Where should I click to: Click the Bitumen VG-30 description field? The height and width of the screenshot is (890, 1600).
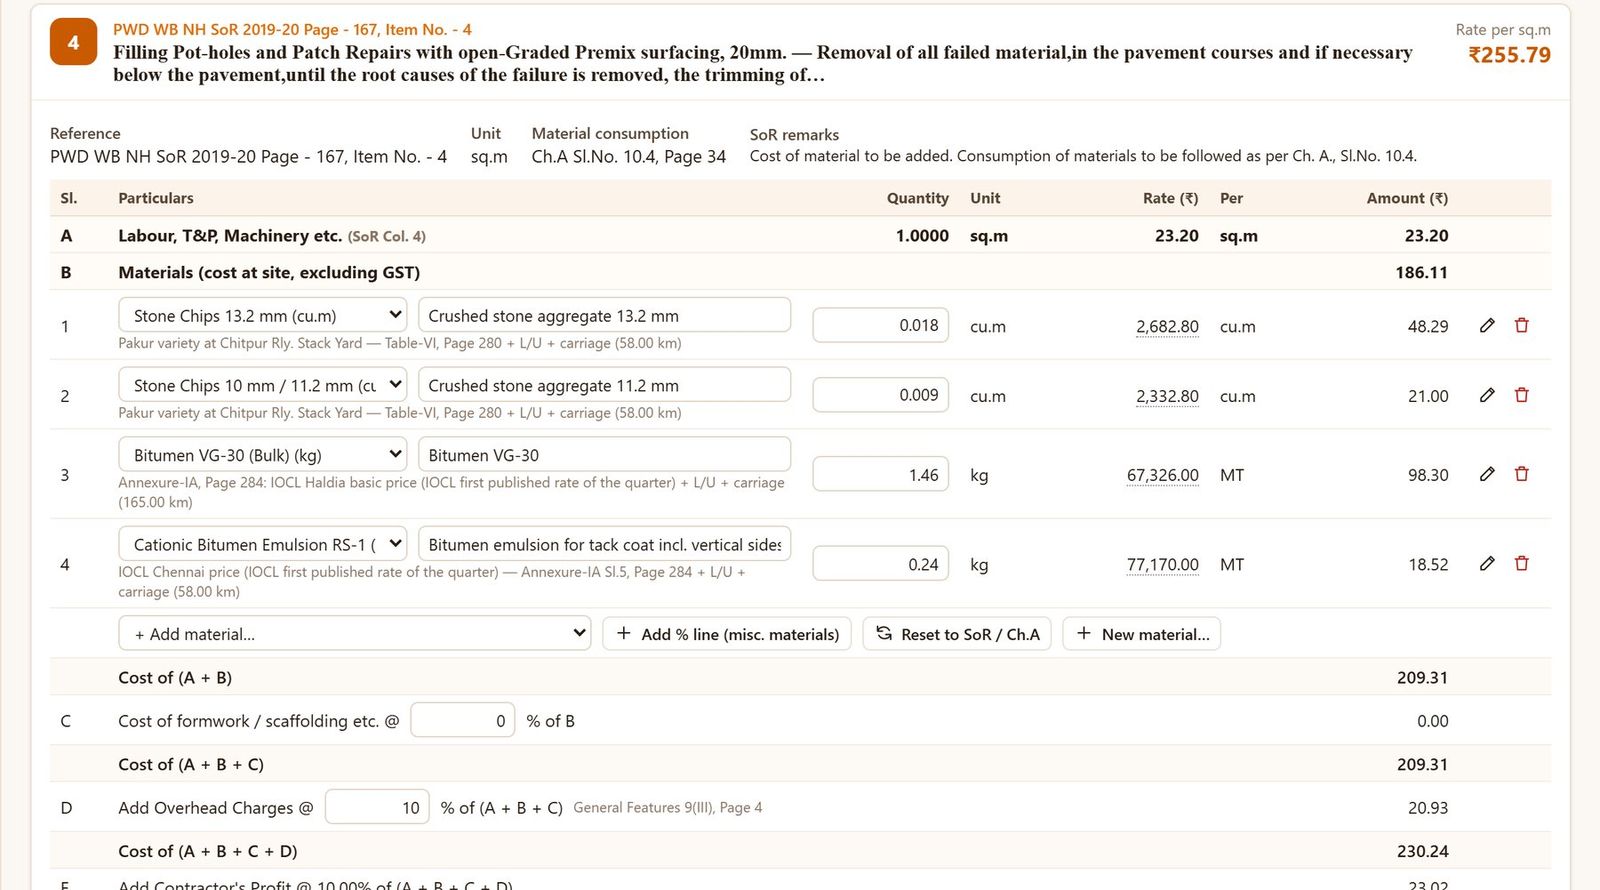(605, 455)
